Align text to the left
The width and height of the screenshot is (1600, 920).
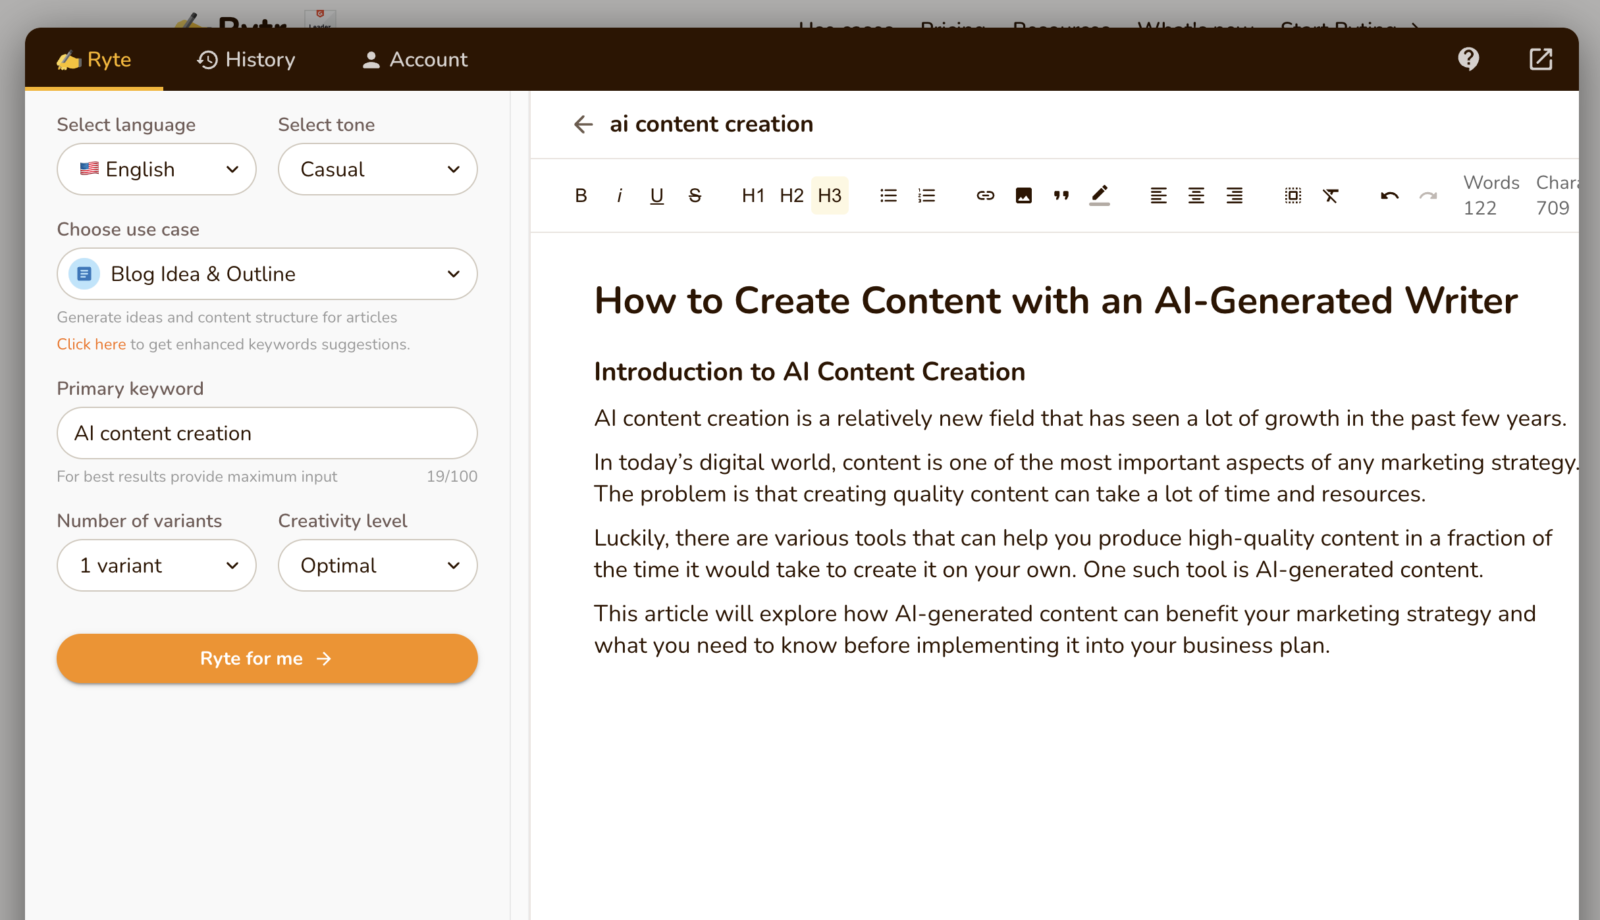pos(1158,196)
